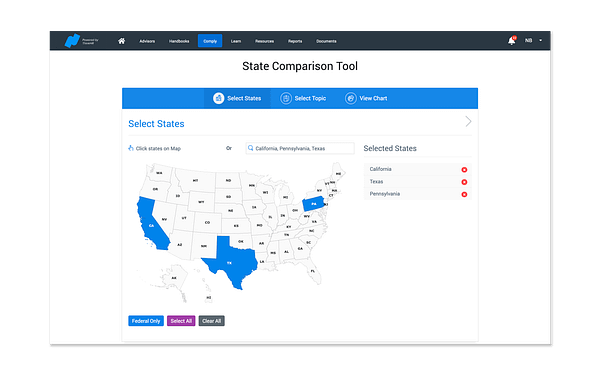The image size is (600, 375).
Task: Select Missouri (MO) on the map
Action: tap(259, 225)
